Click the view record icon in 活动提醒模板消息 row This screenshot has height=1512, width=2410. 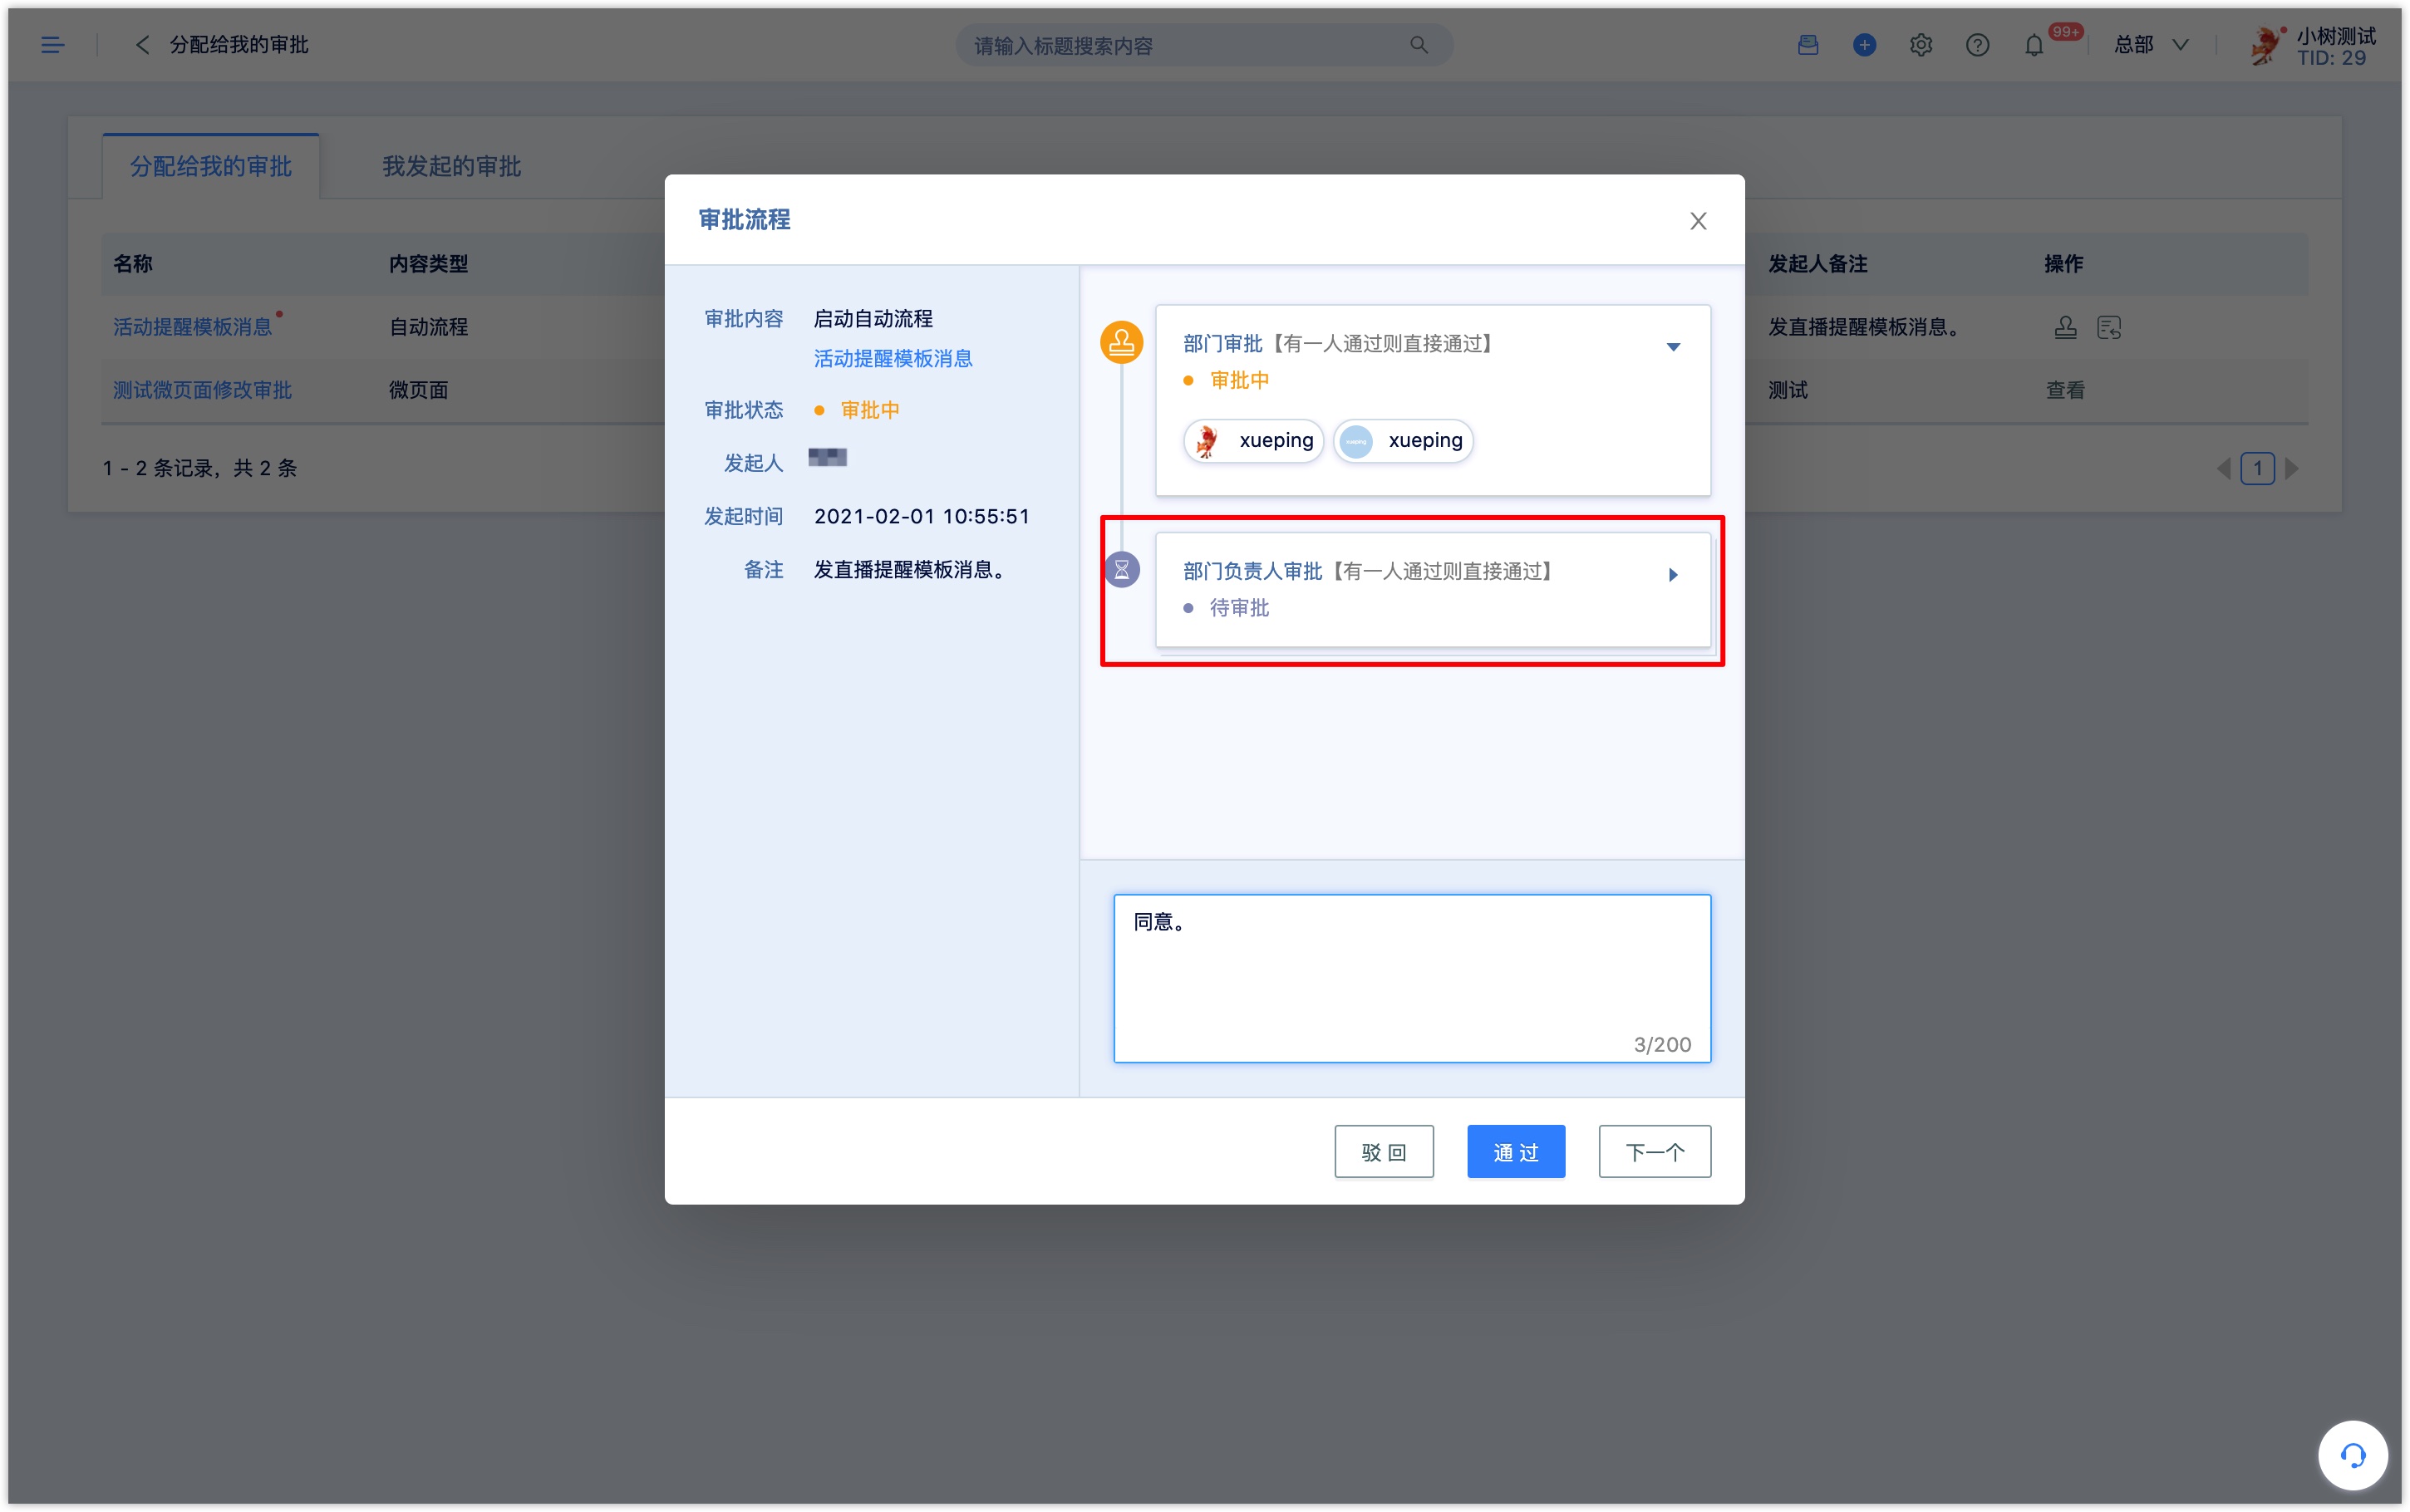(2109, 327)
